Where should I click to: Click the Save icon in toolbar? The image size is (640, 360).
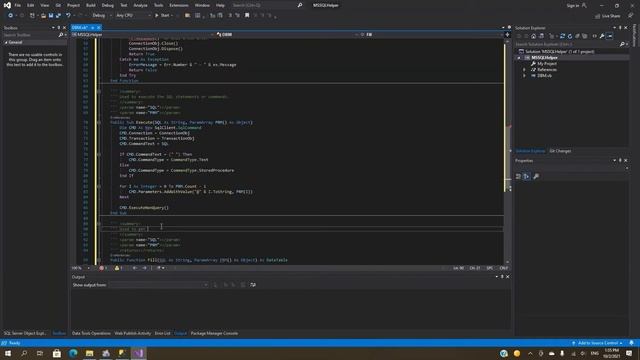51,16
